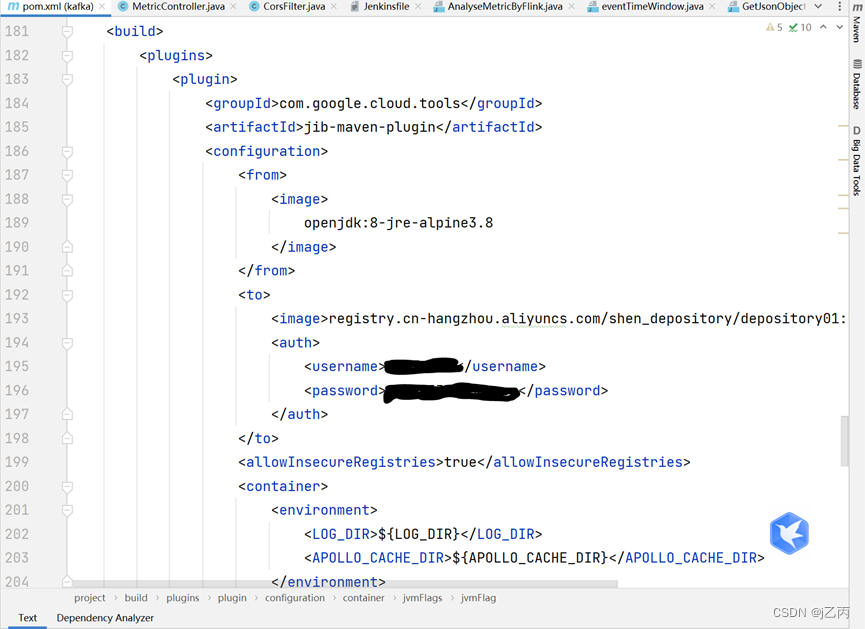Collapse the environment tag at line 201

pyautogui.click(x=67, y=510)
